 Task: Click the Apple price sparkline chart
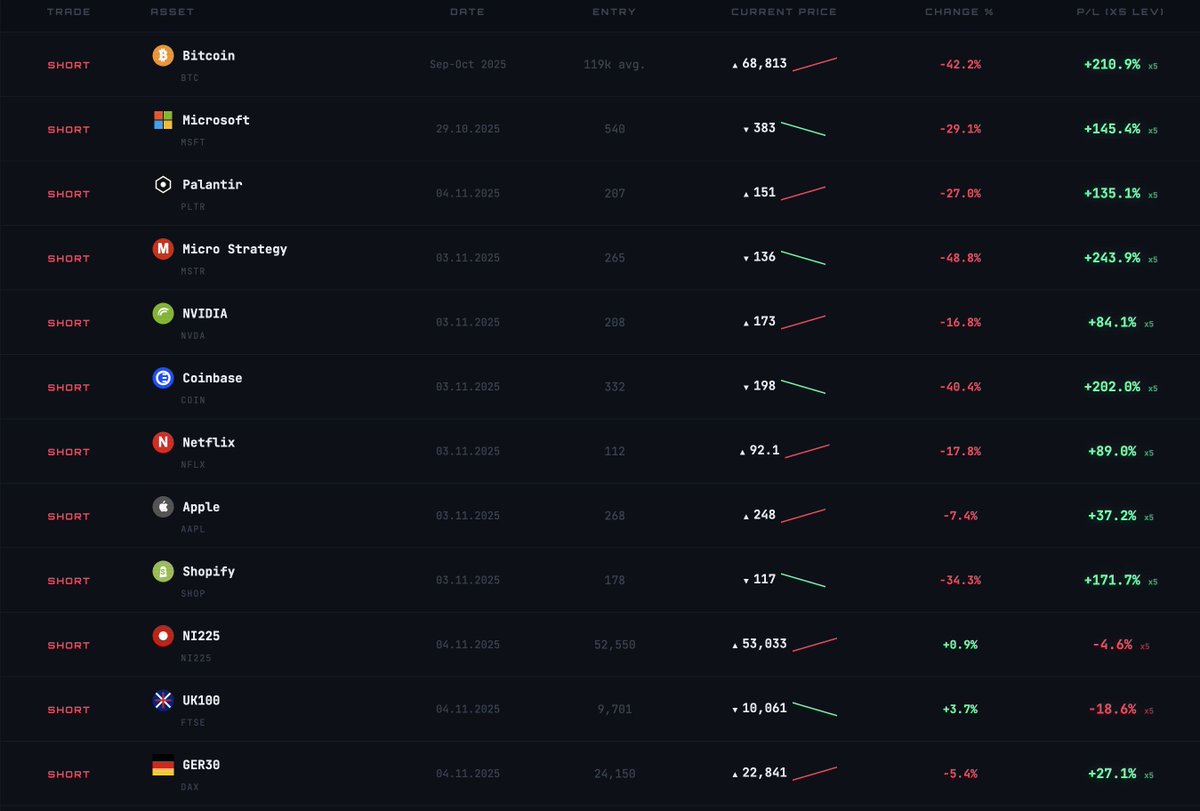coord(803,516)
